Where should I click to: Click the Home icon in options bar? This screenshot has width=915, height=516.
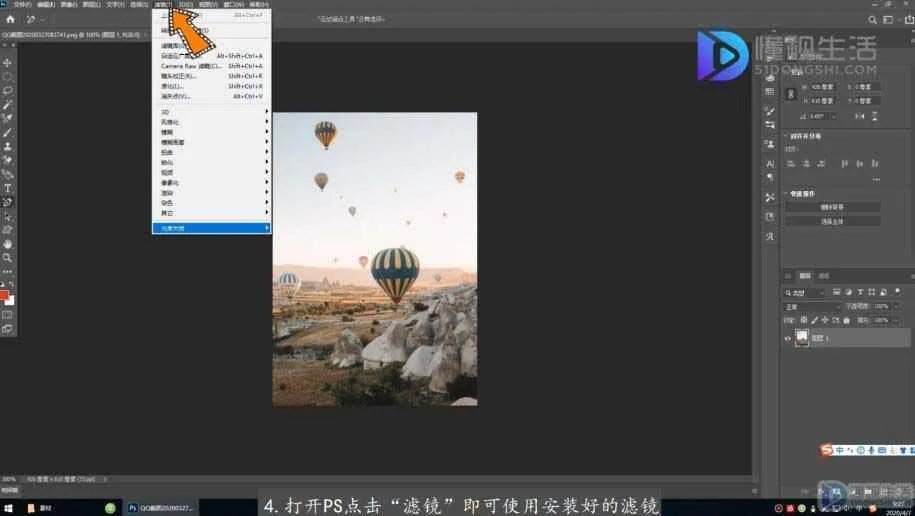point(10,19)
